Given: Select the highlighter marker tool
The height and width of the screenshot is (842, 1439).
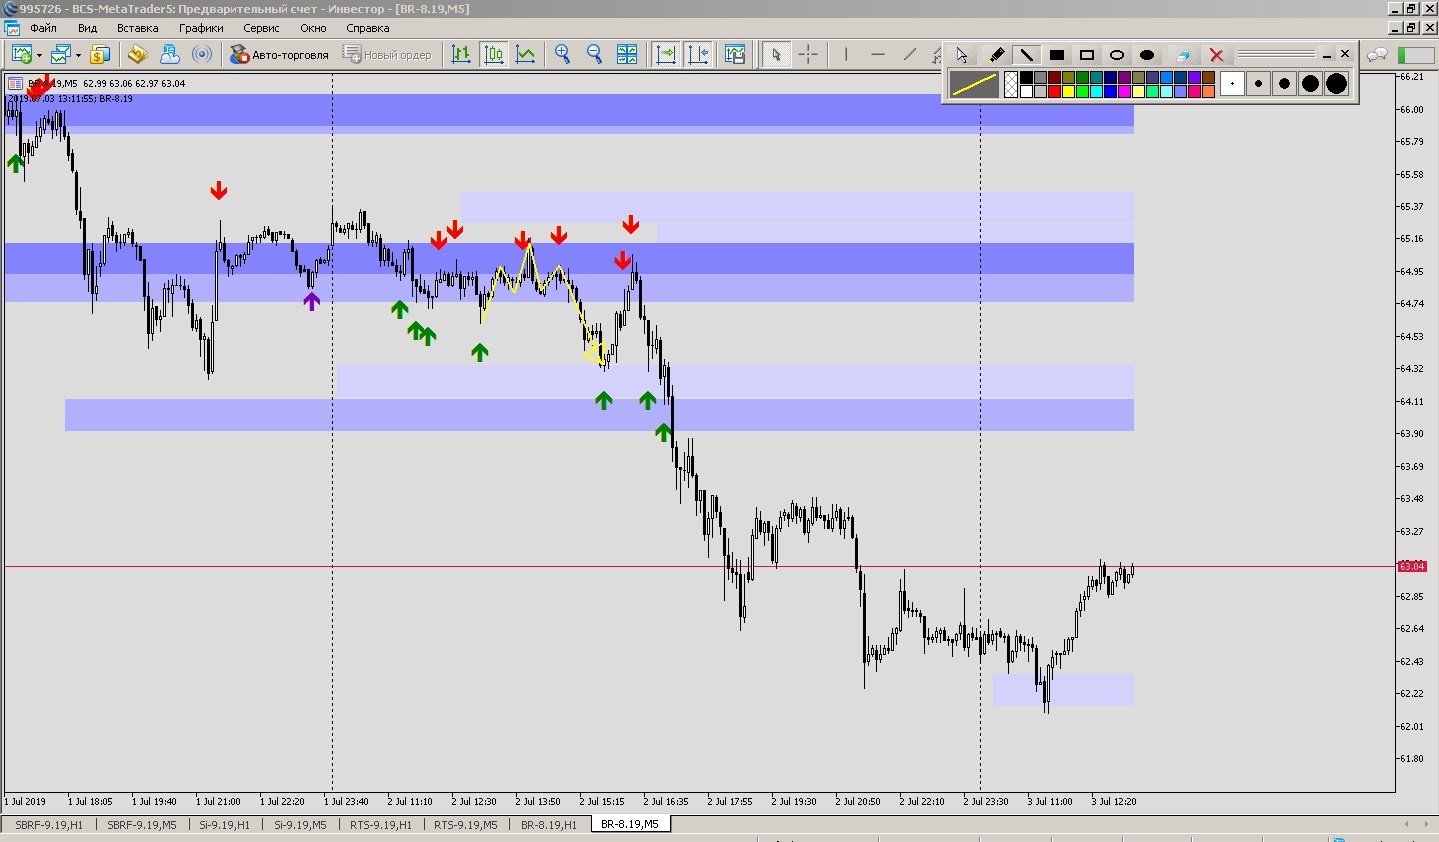Looking at the screenshot, I should (x=996, y=55).
